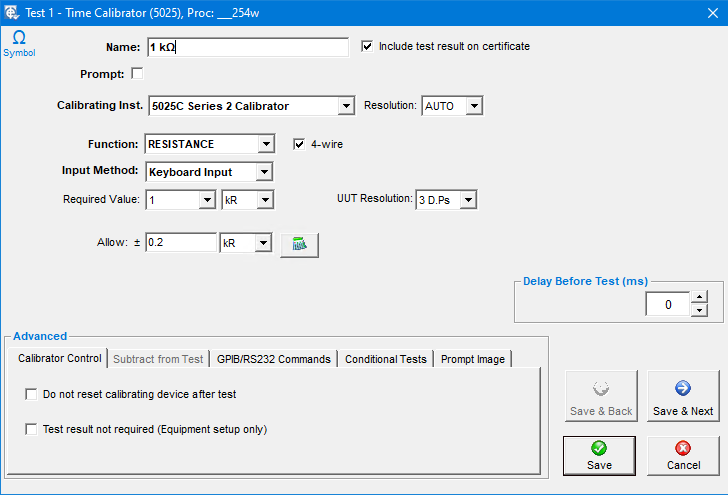Click the Name text field

coord(246,47)
